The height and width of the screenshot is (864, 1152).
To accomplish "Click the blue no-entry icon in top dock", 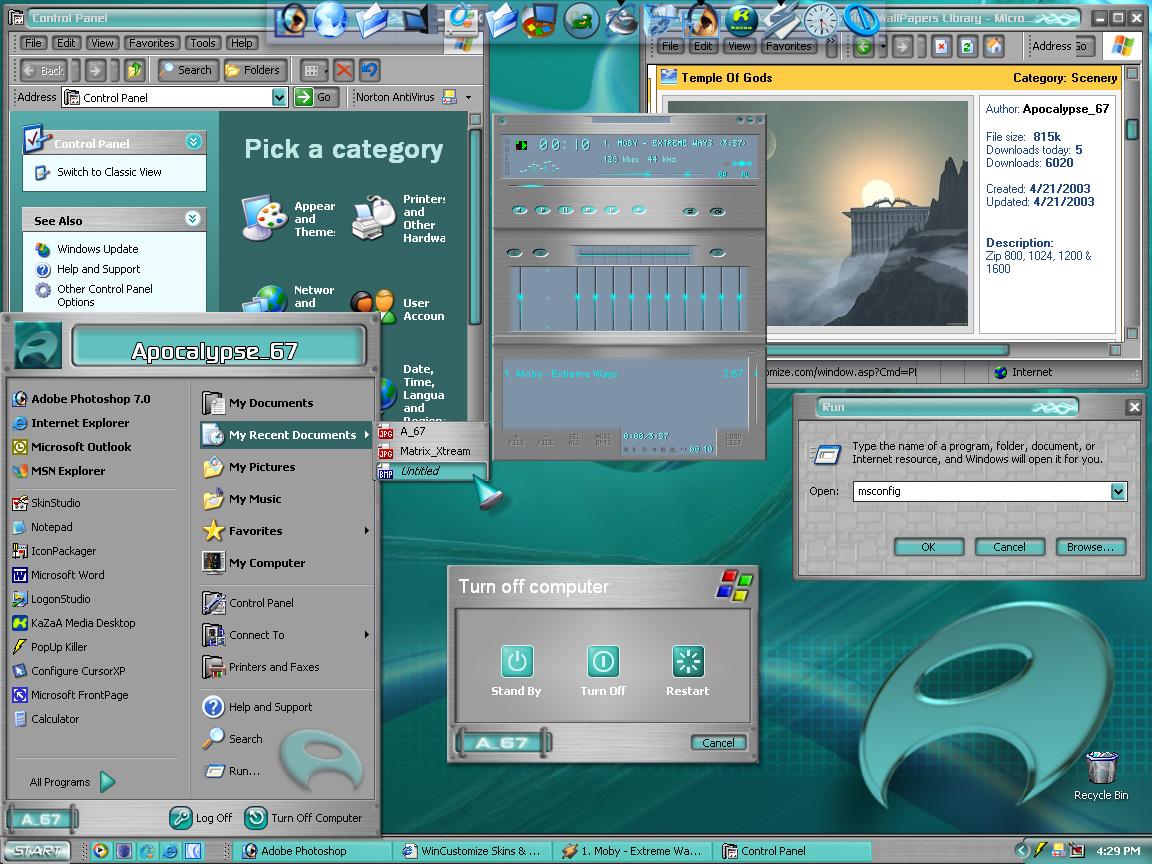I will point(859,19).
